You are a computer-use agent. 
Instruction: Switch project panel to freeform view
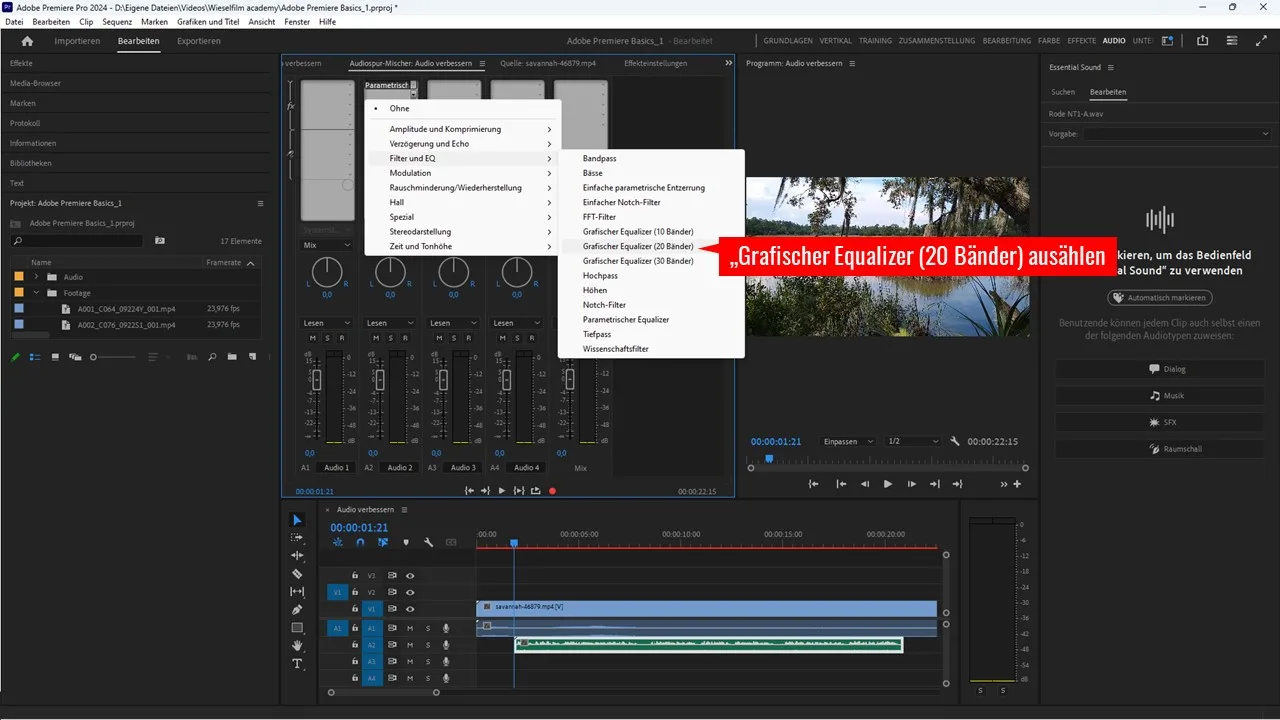75,357
